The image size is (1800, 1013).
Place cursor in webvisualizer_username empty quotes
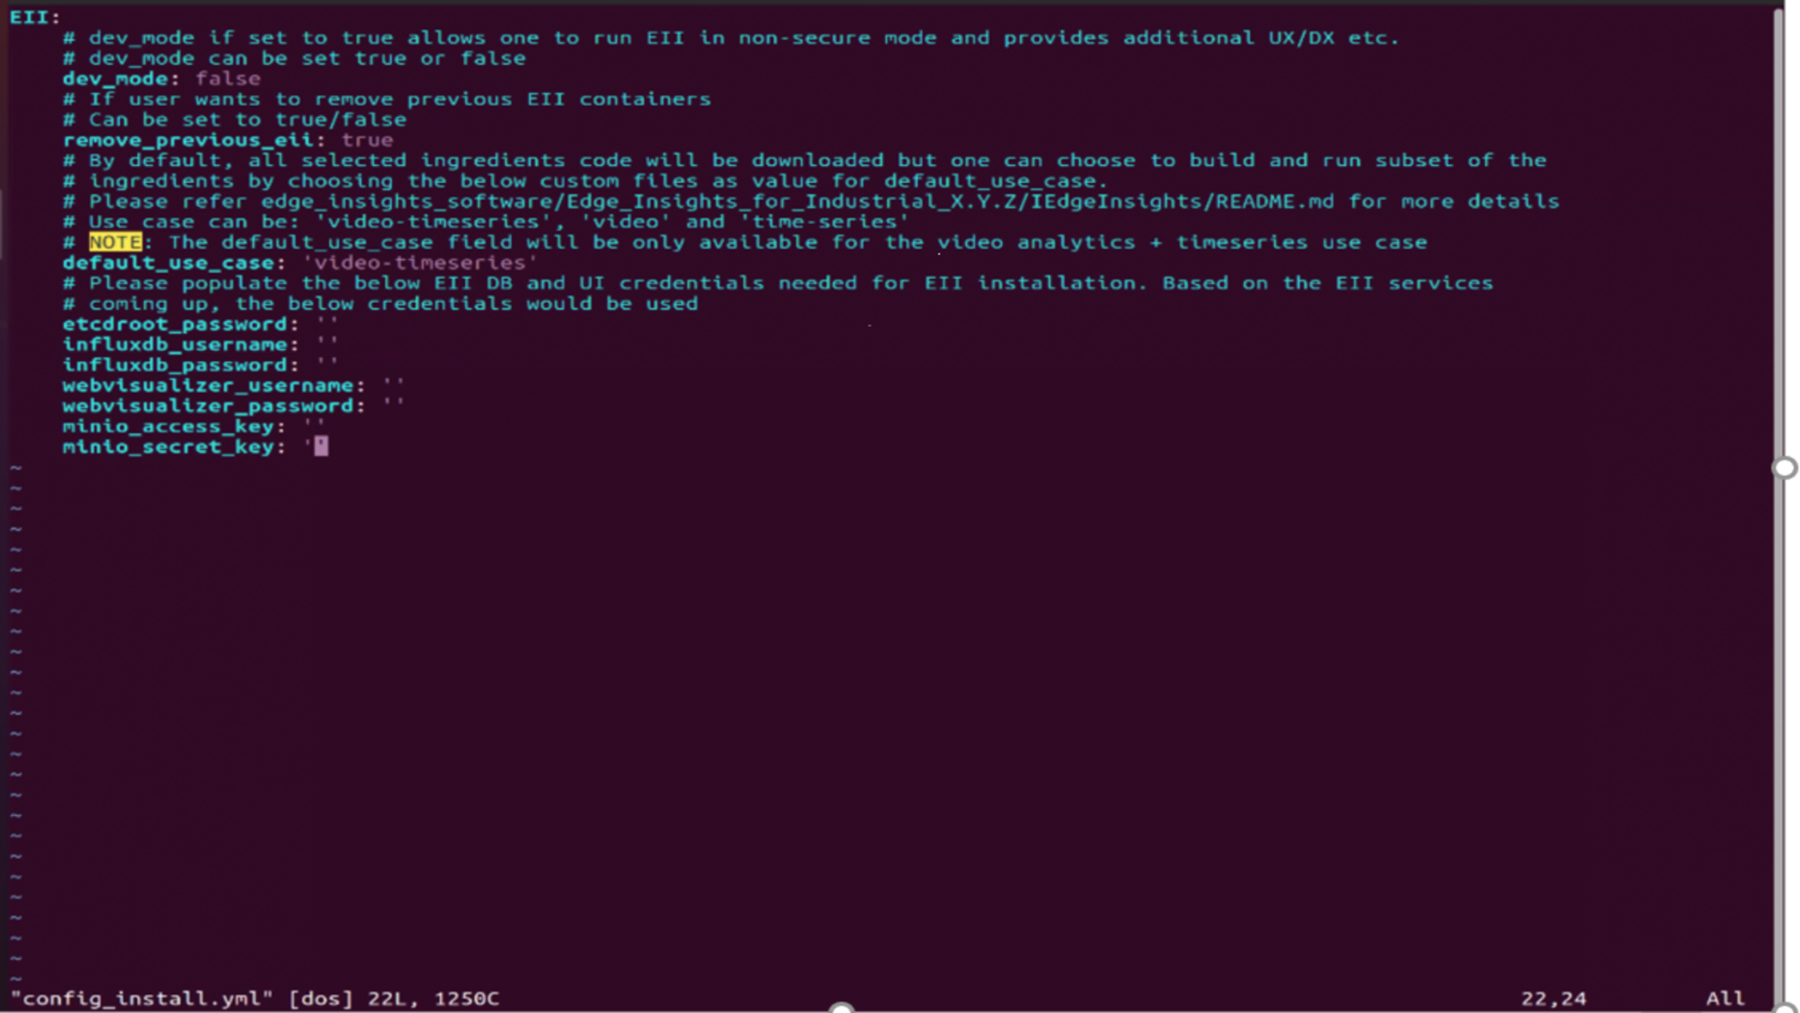click(393, 385)
